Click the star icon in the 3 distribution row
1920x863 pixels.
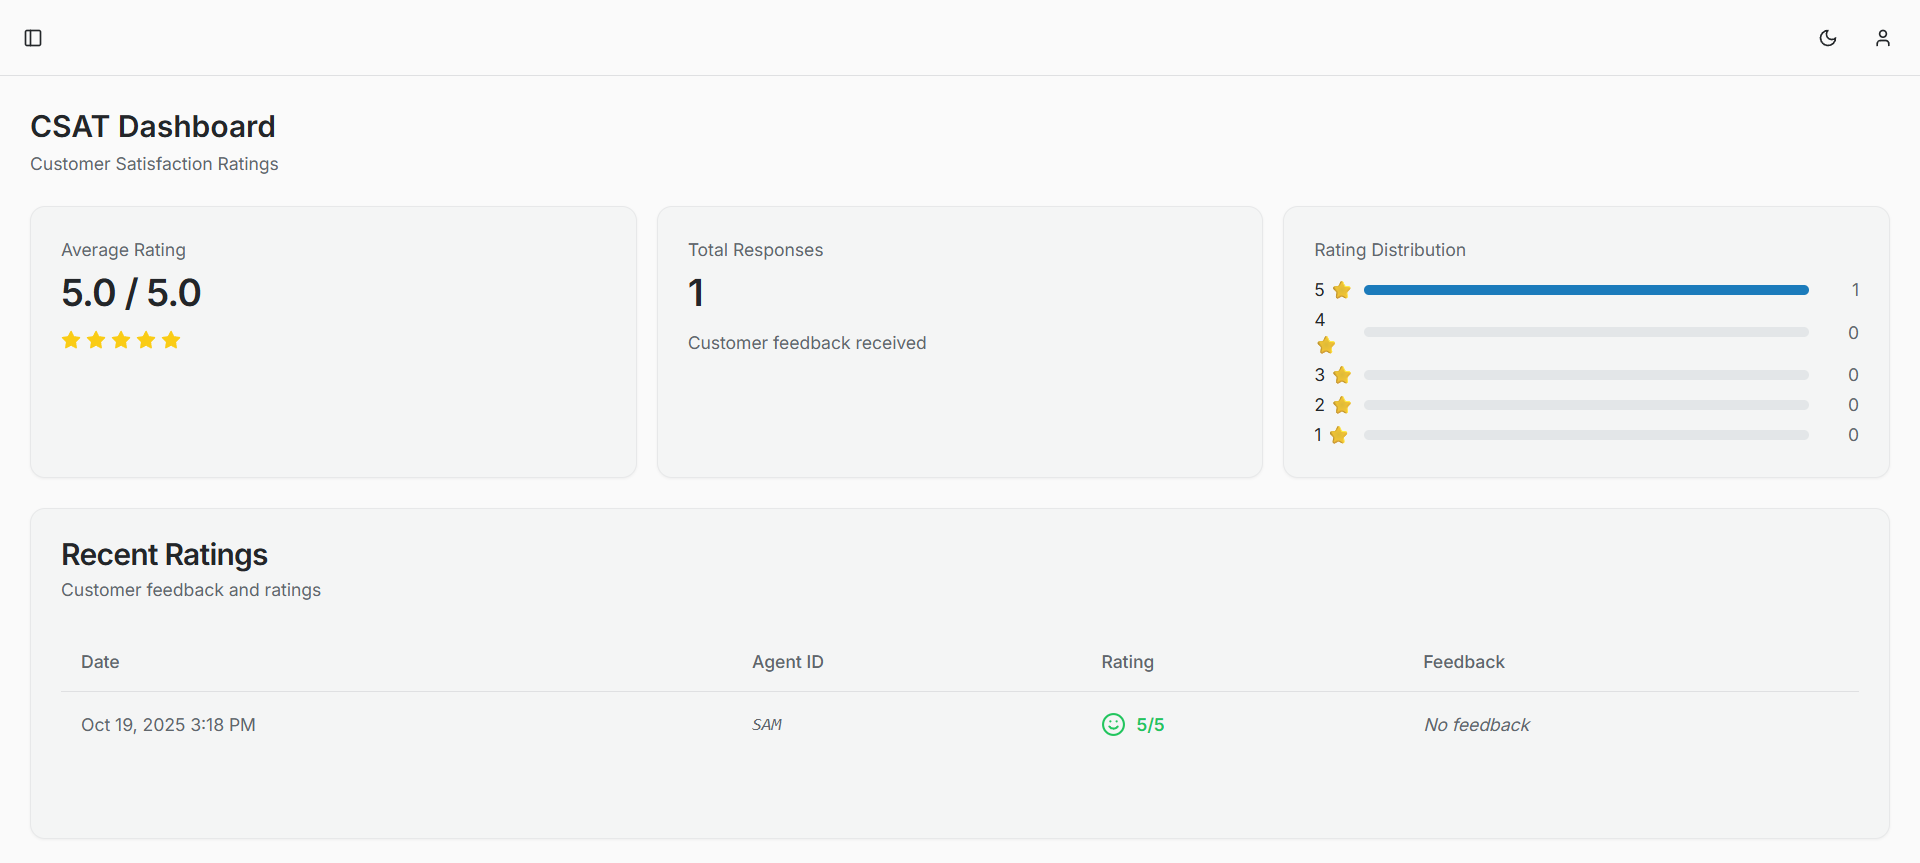click(1342, 375)
